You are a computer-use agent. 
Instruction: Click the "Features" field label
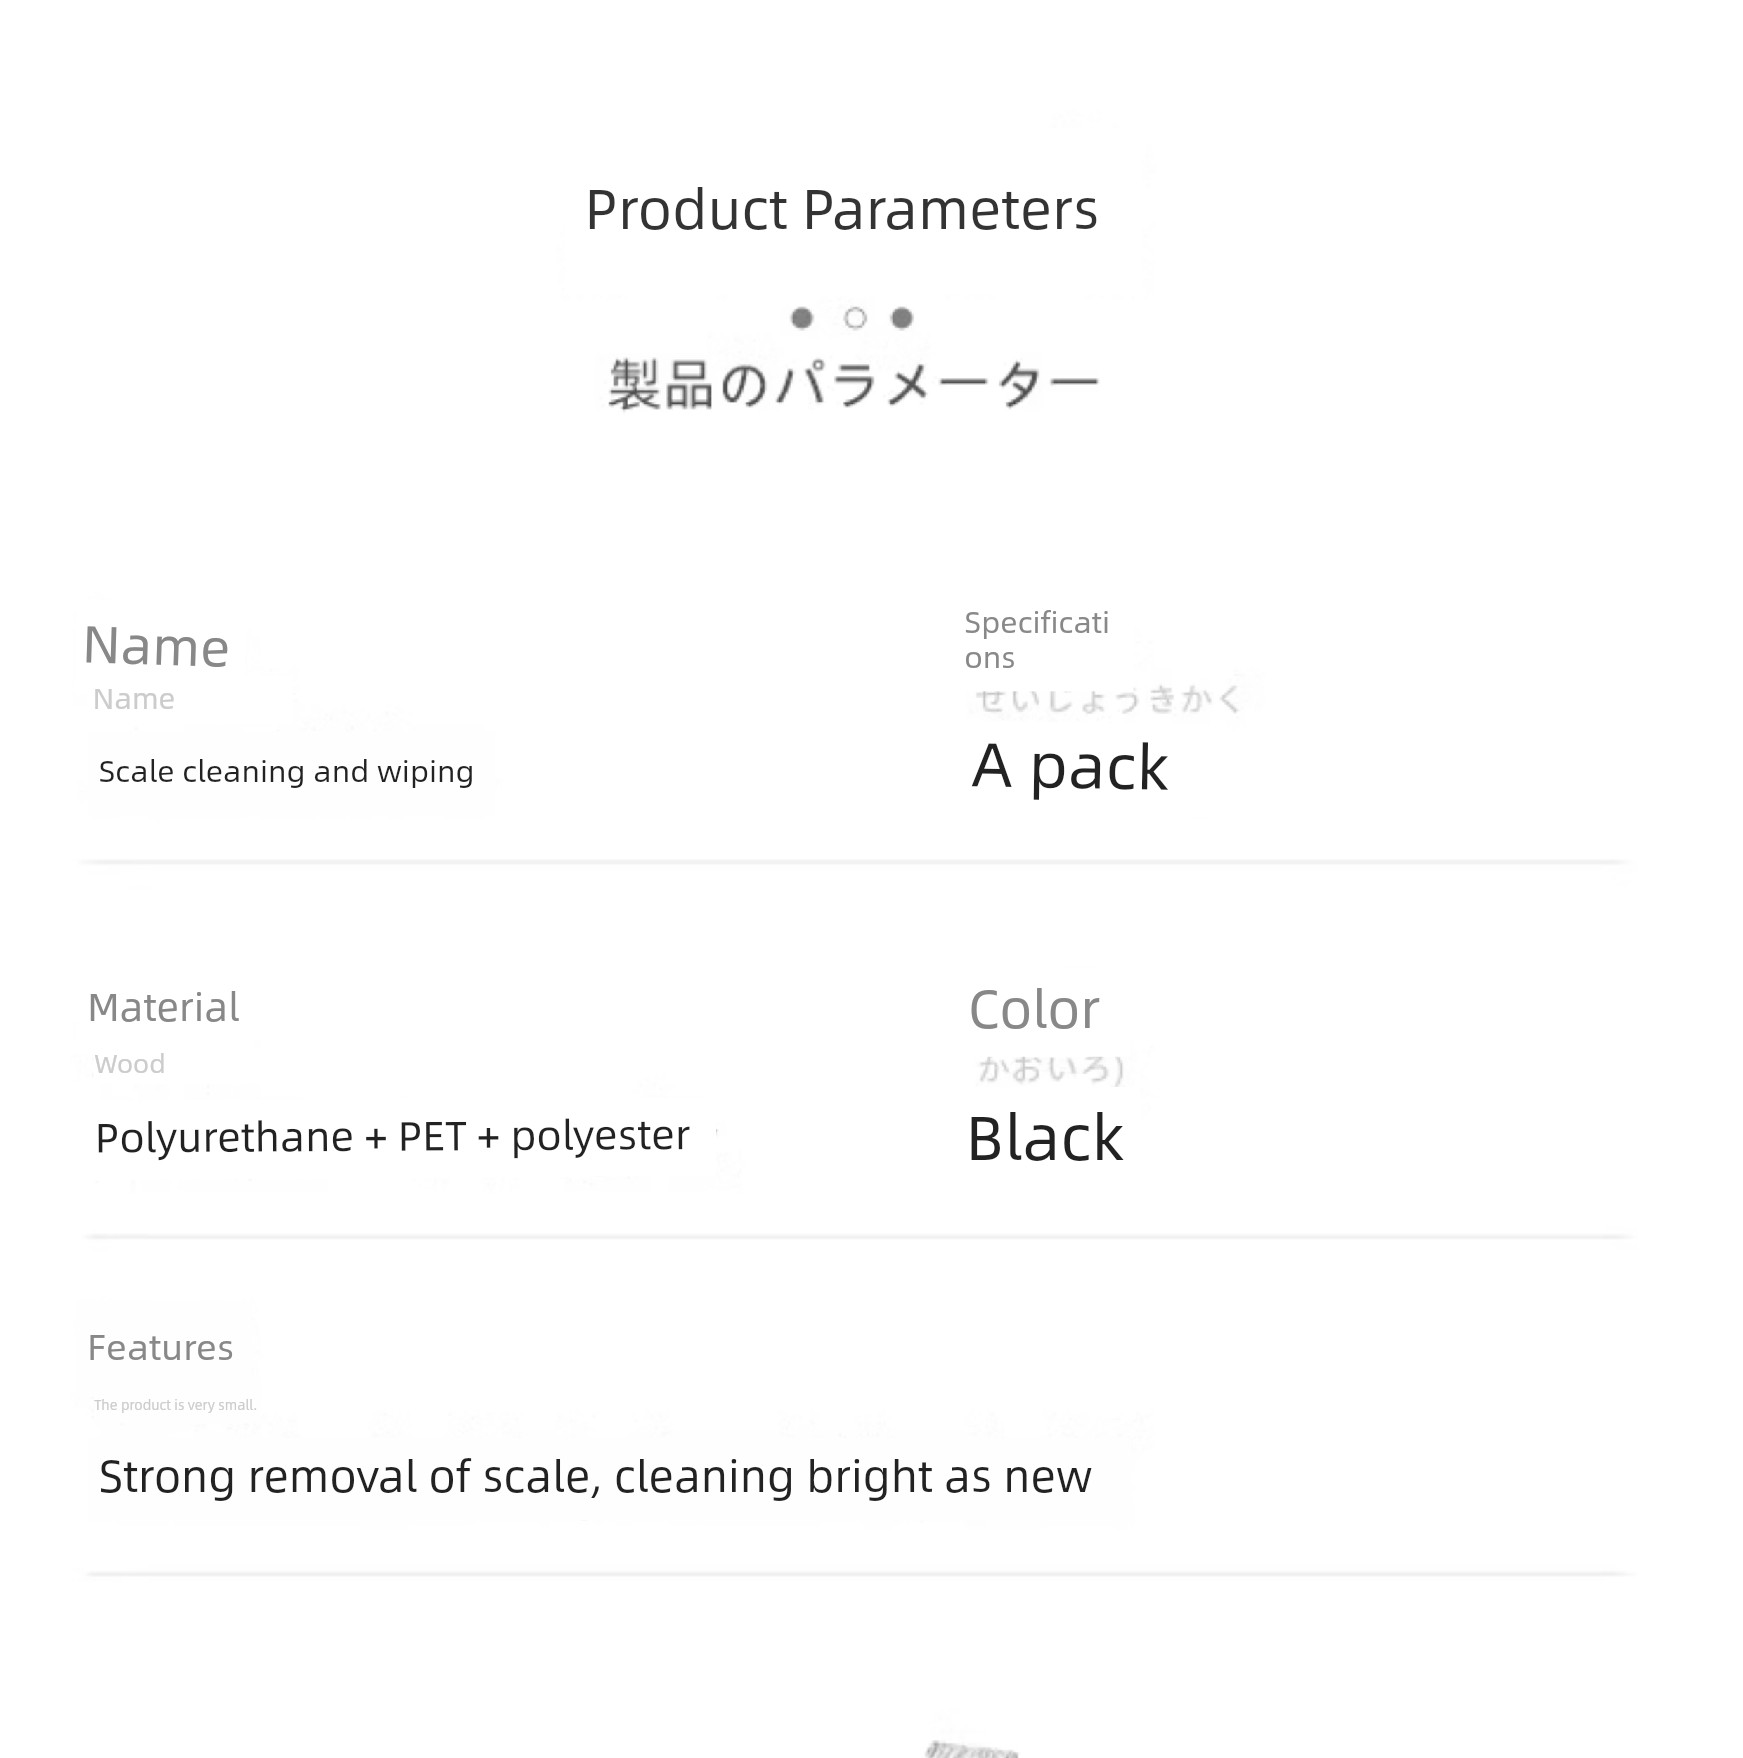[160, 1348]
